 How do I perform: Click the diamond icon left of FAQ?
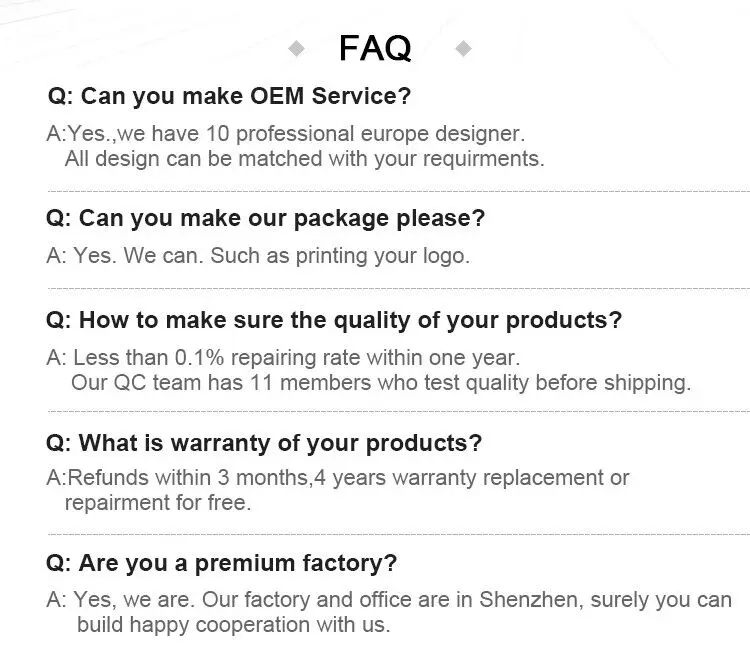[296, 47]
